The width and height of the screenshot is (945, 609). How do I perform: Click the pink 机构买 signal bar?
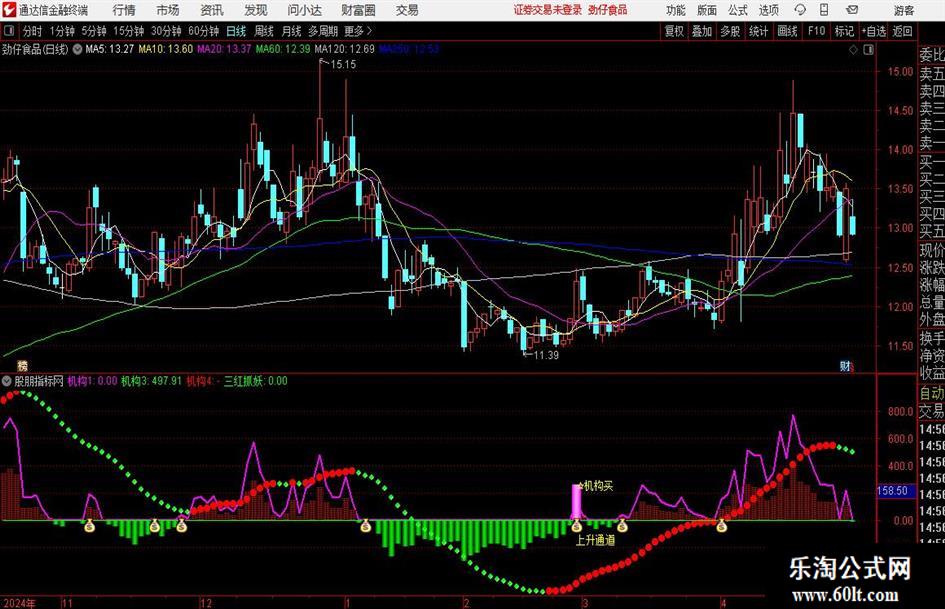click(x=576, y=500)
